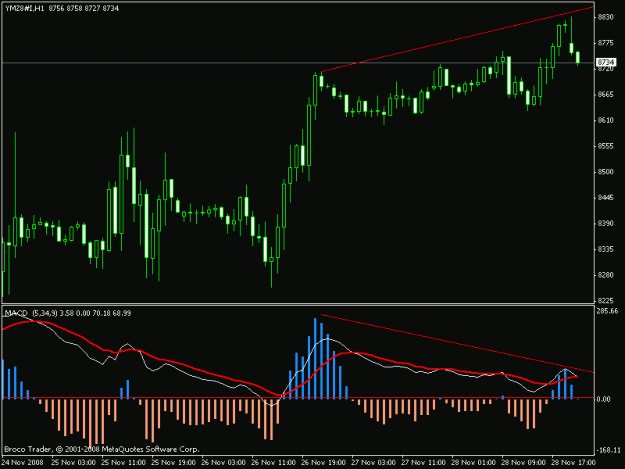Click the 27 Nov 03:00 time label

(x=373, y=463)
